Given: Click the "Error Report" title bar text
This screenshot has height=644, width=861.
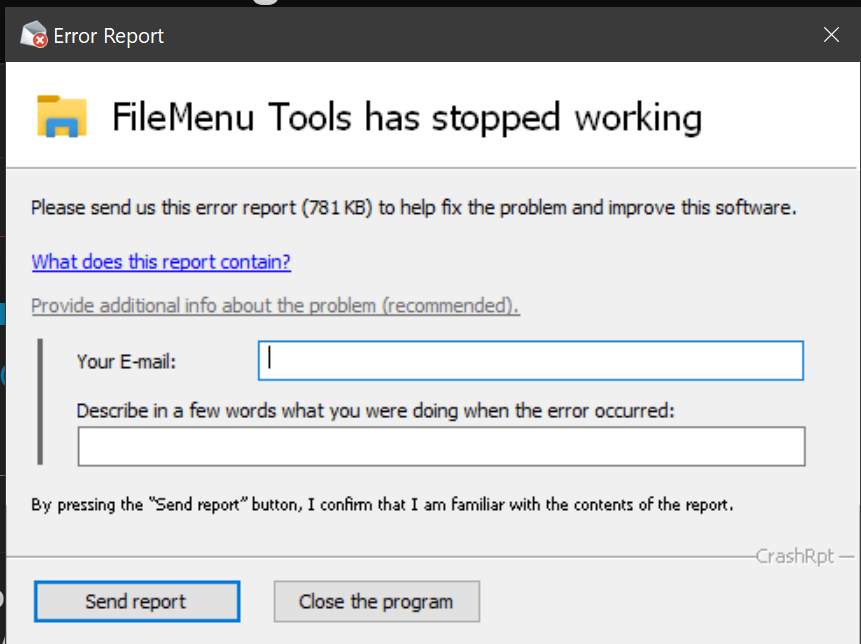Looking at the screenshot, I should 108,36.
